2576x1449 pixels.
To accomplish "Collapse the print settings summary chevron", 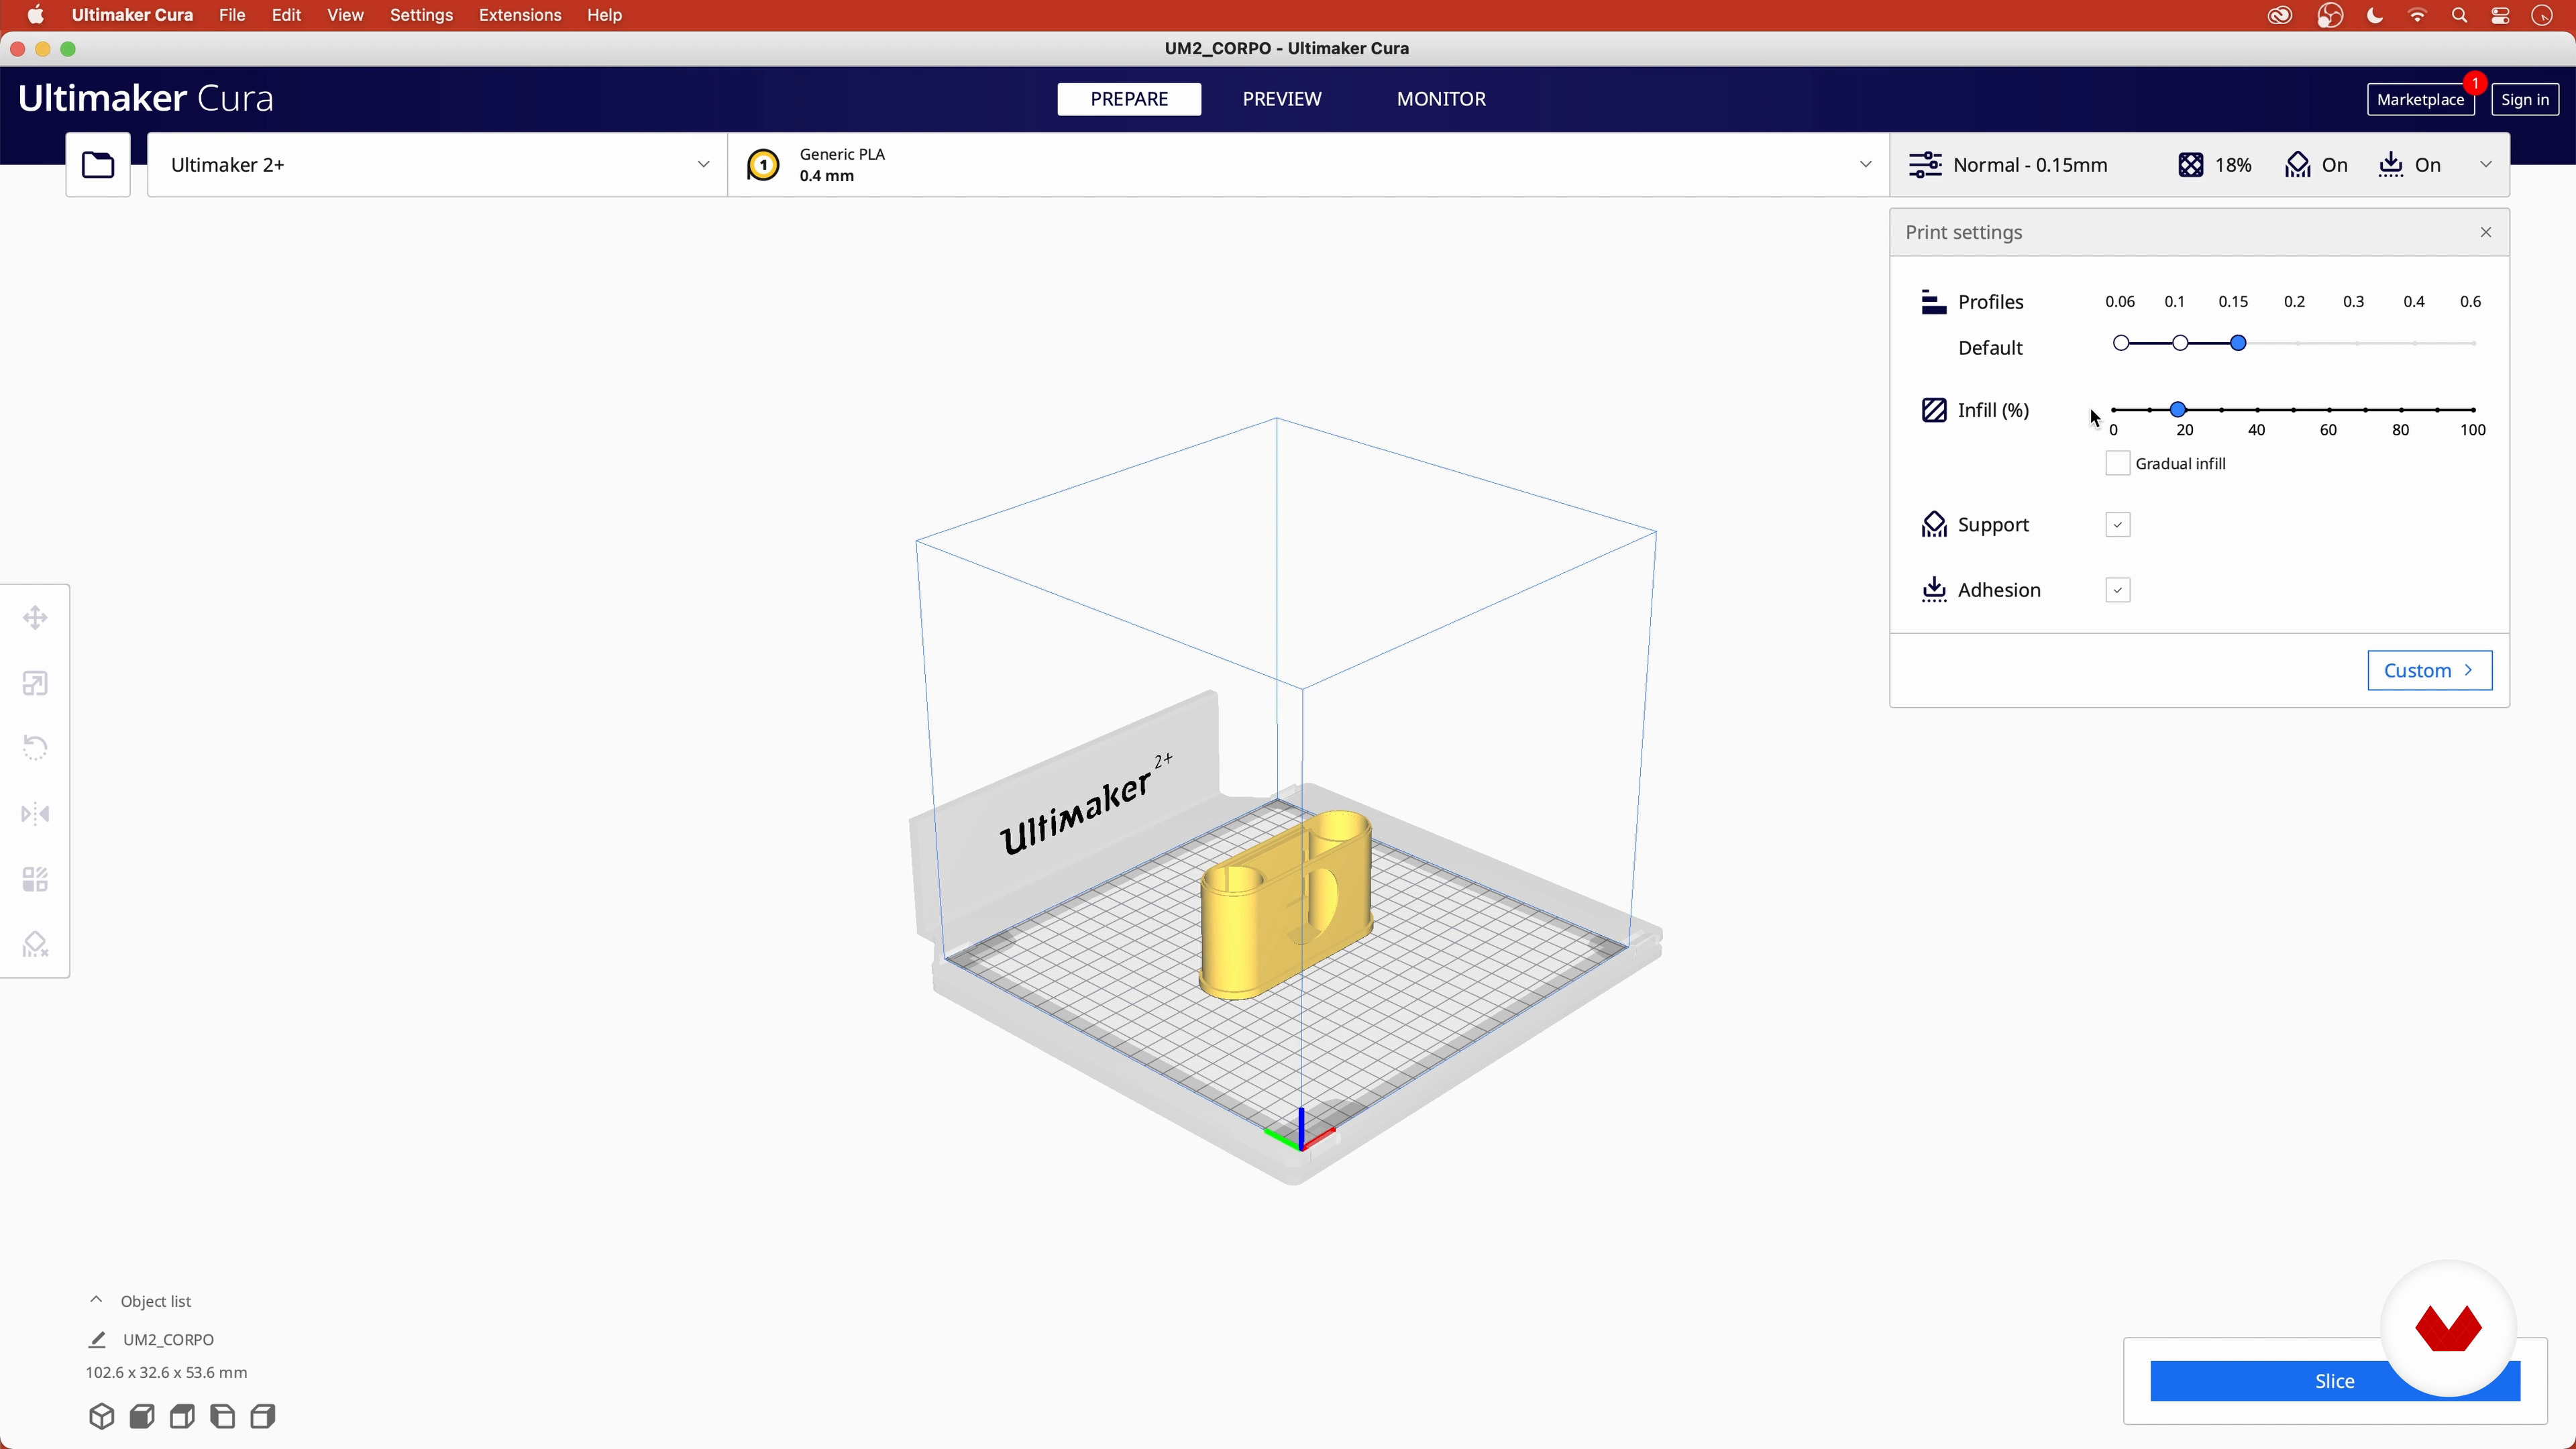I will [x=2486, y=165].
